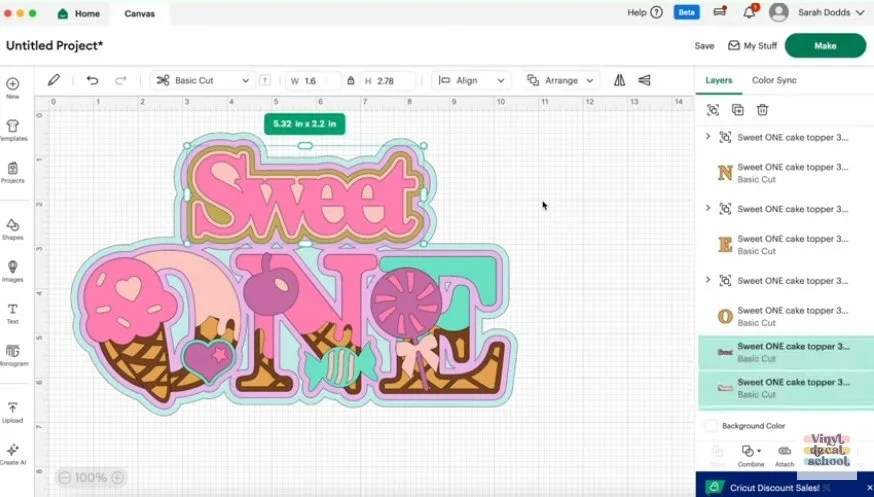Viewport: 874px width, 497px height.
Task: Click the offset icon next to flip
Action: tap(644, 80)
